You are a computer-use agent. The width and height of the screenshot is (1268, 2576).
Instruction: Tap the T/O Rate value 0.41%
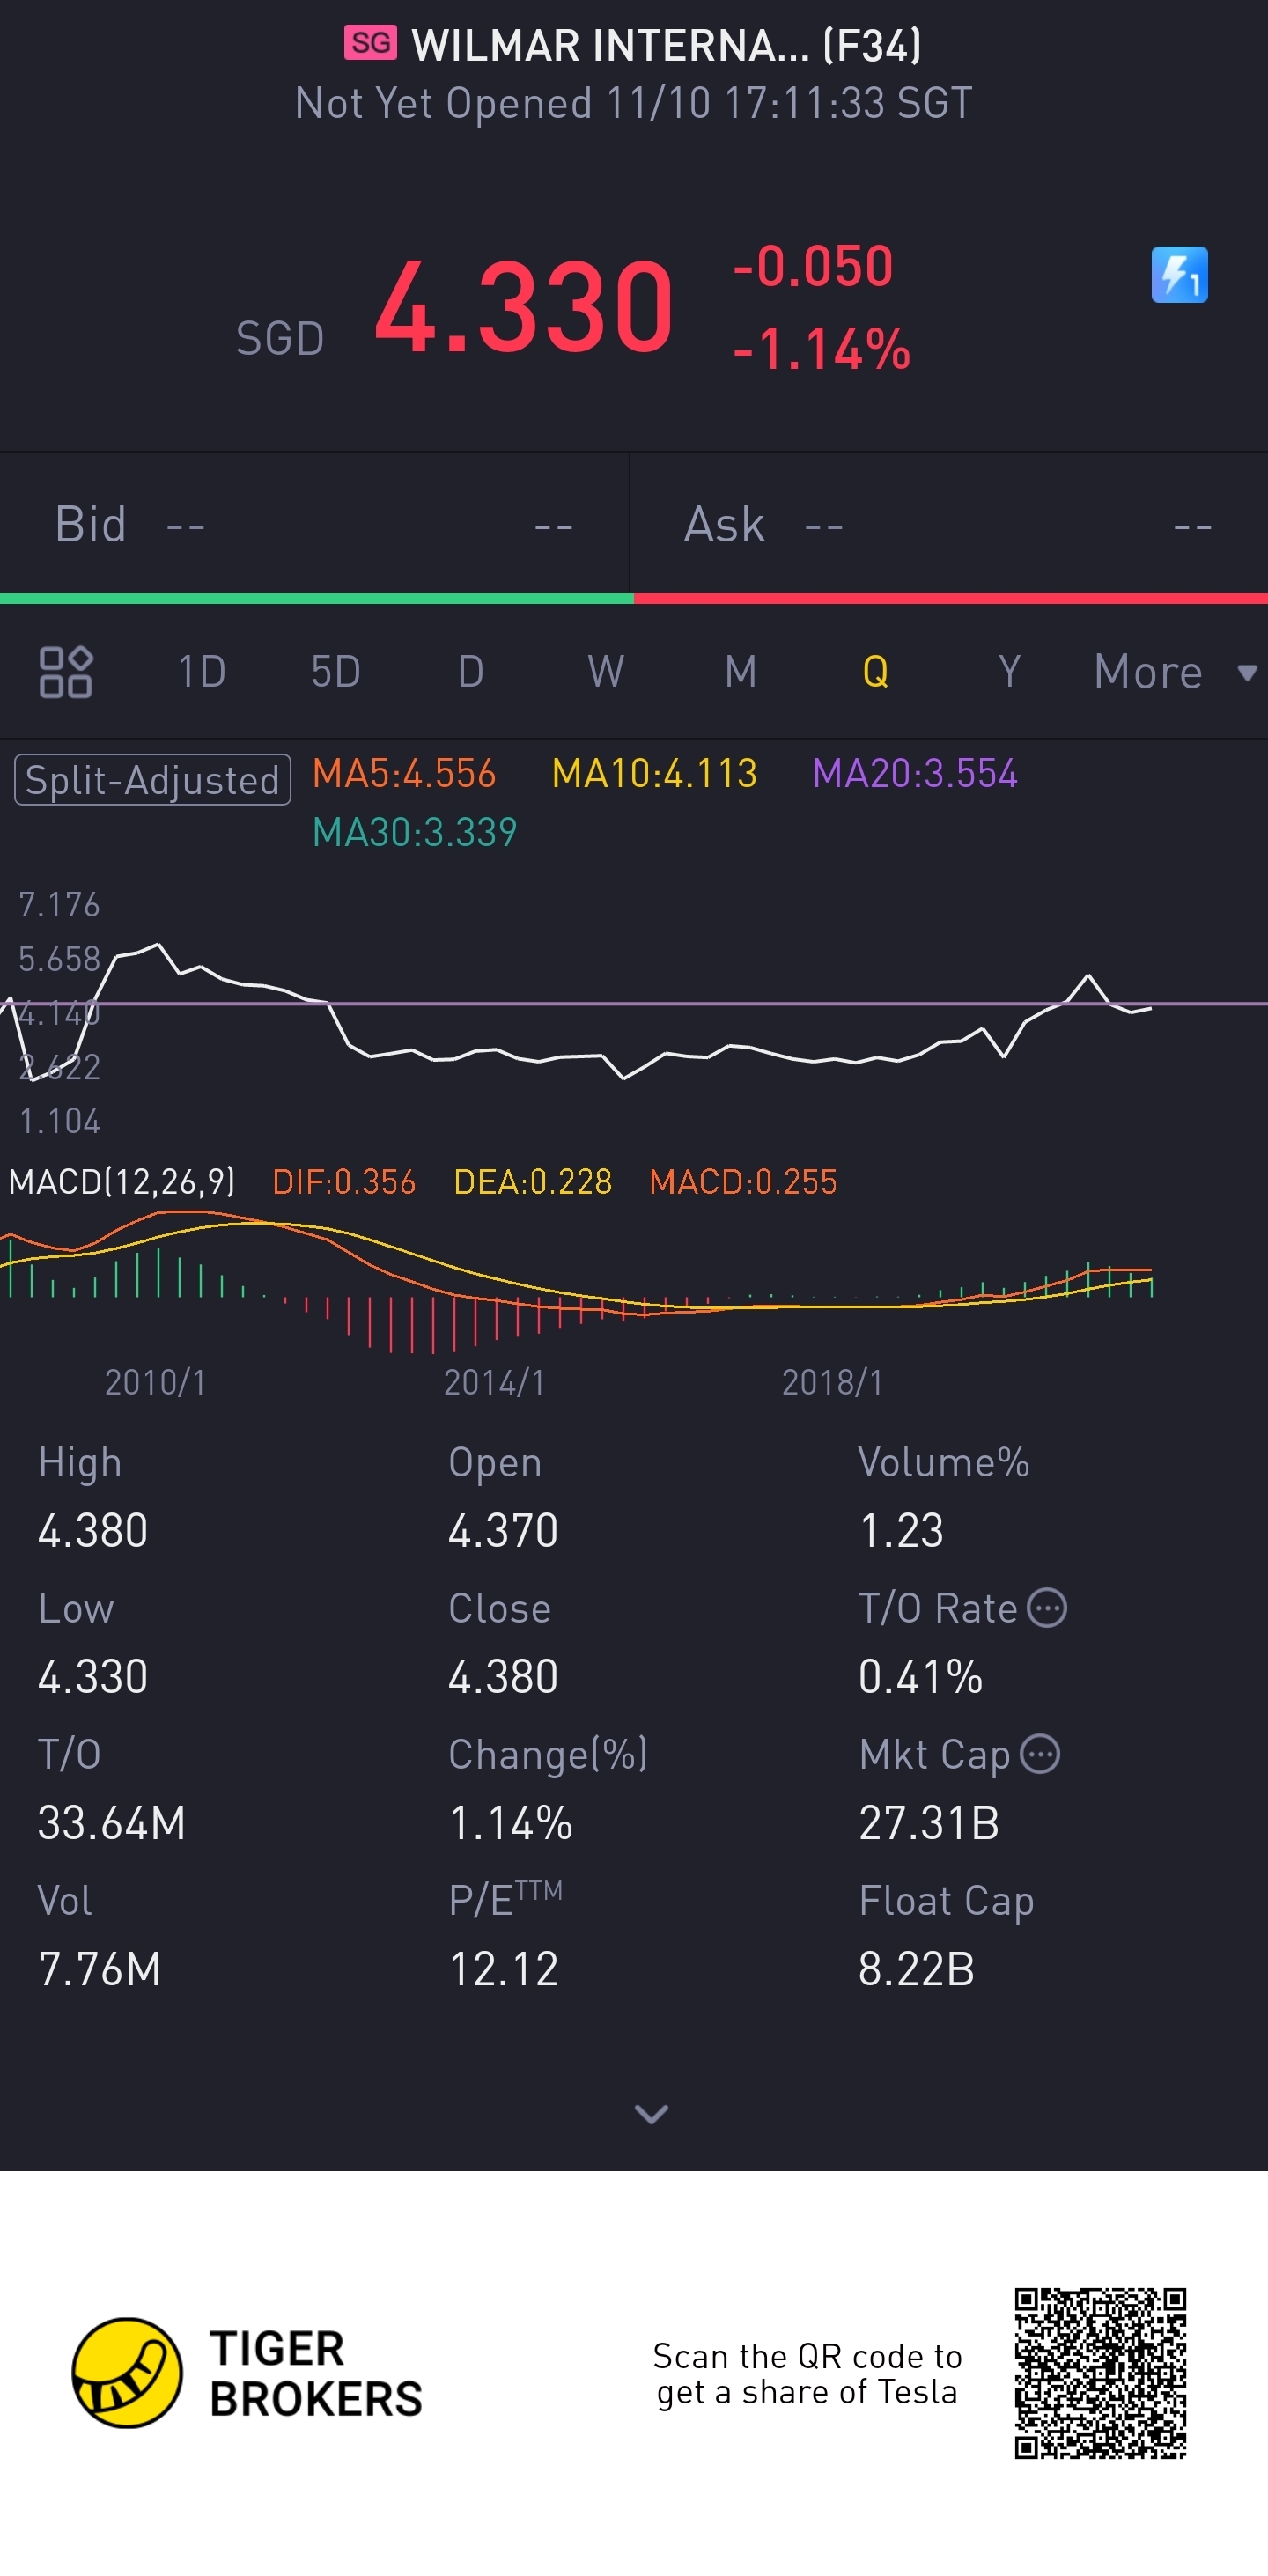[x=921, y=1677]
